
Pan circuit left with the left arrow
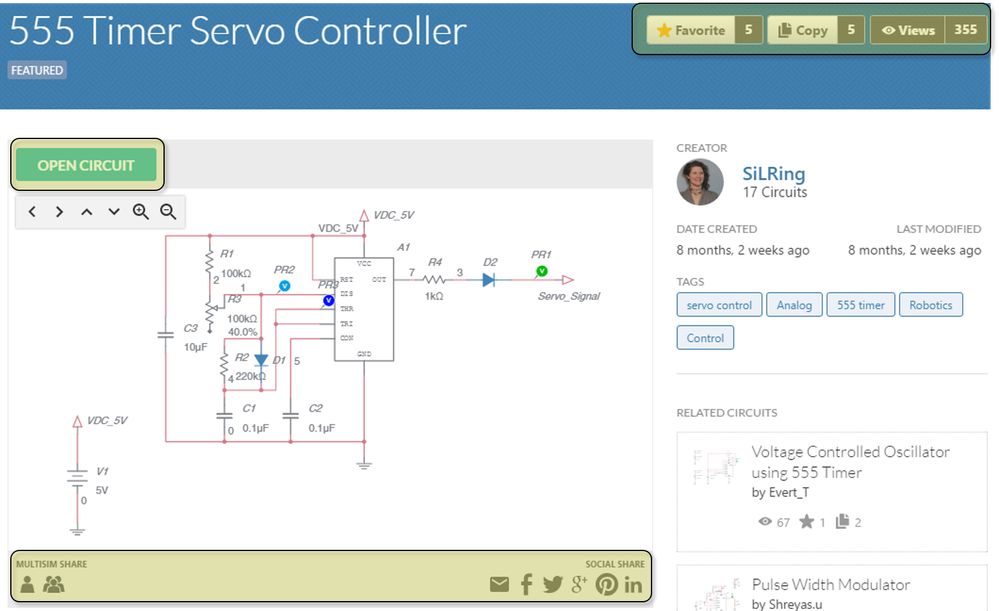[32, 212]
